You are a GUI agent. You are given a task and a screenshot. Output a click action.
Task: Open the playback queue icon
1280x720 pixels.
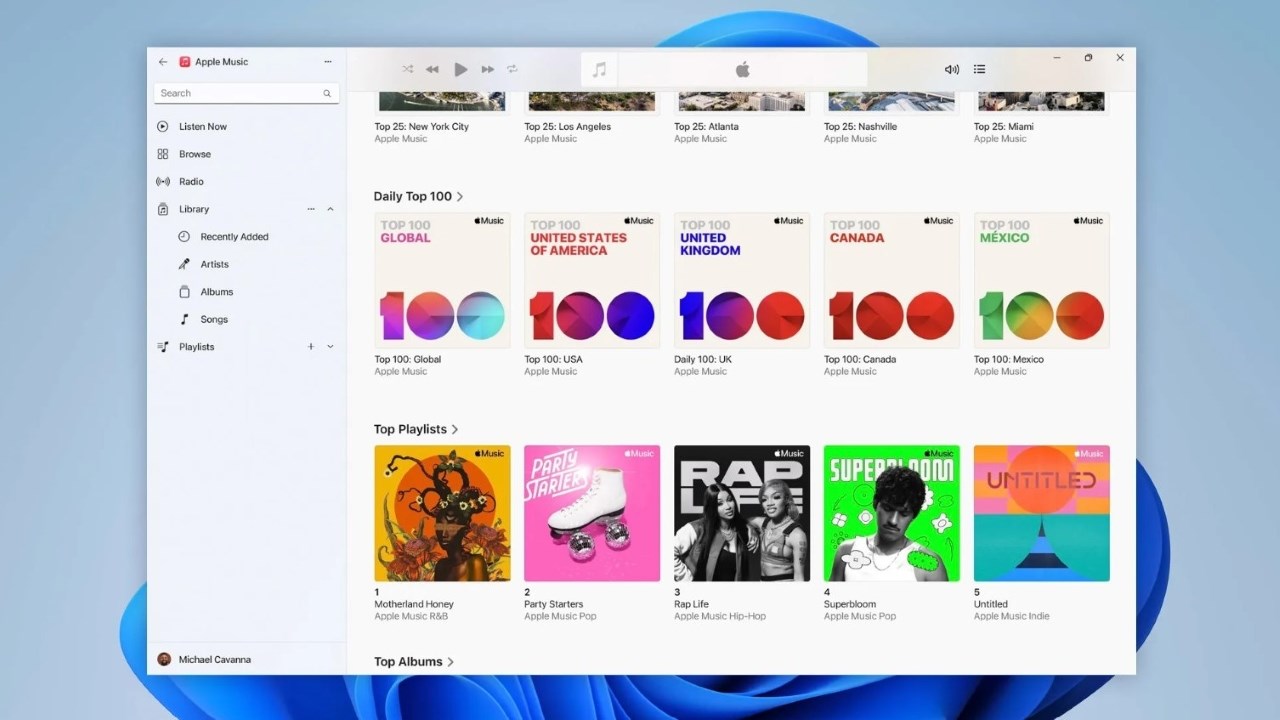coord(979,69)
